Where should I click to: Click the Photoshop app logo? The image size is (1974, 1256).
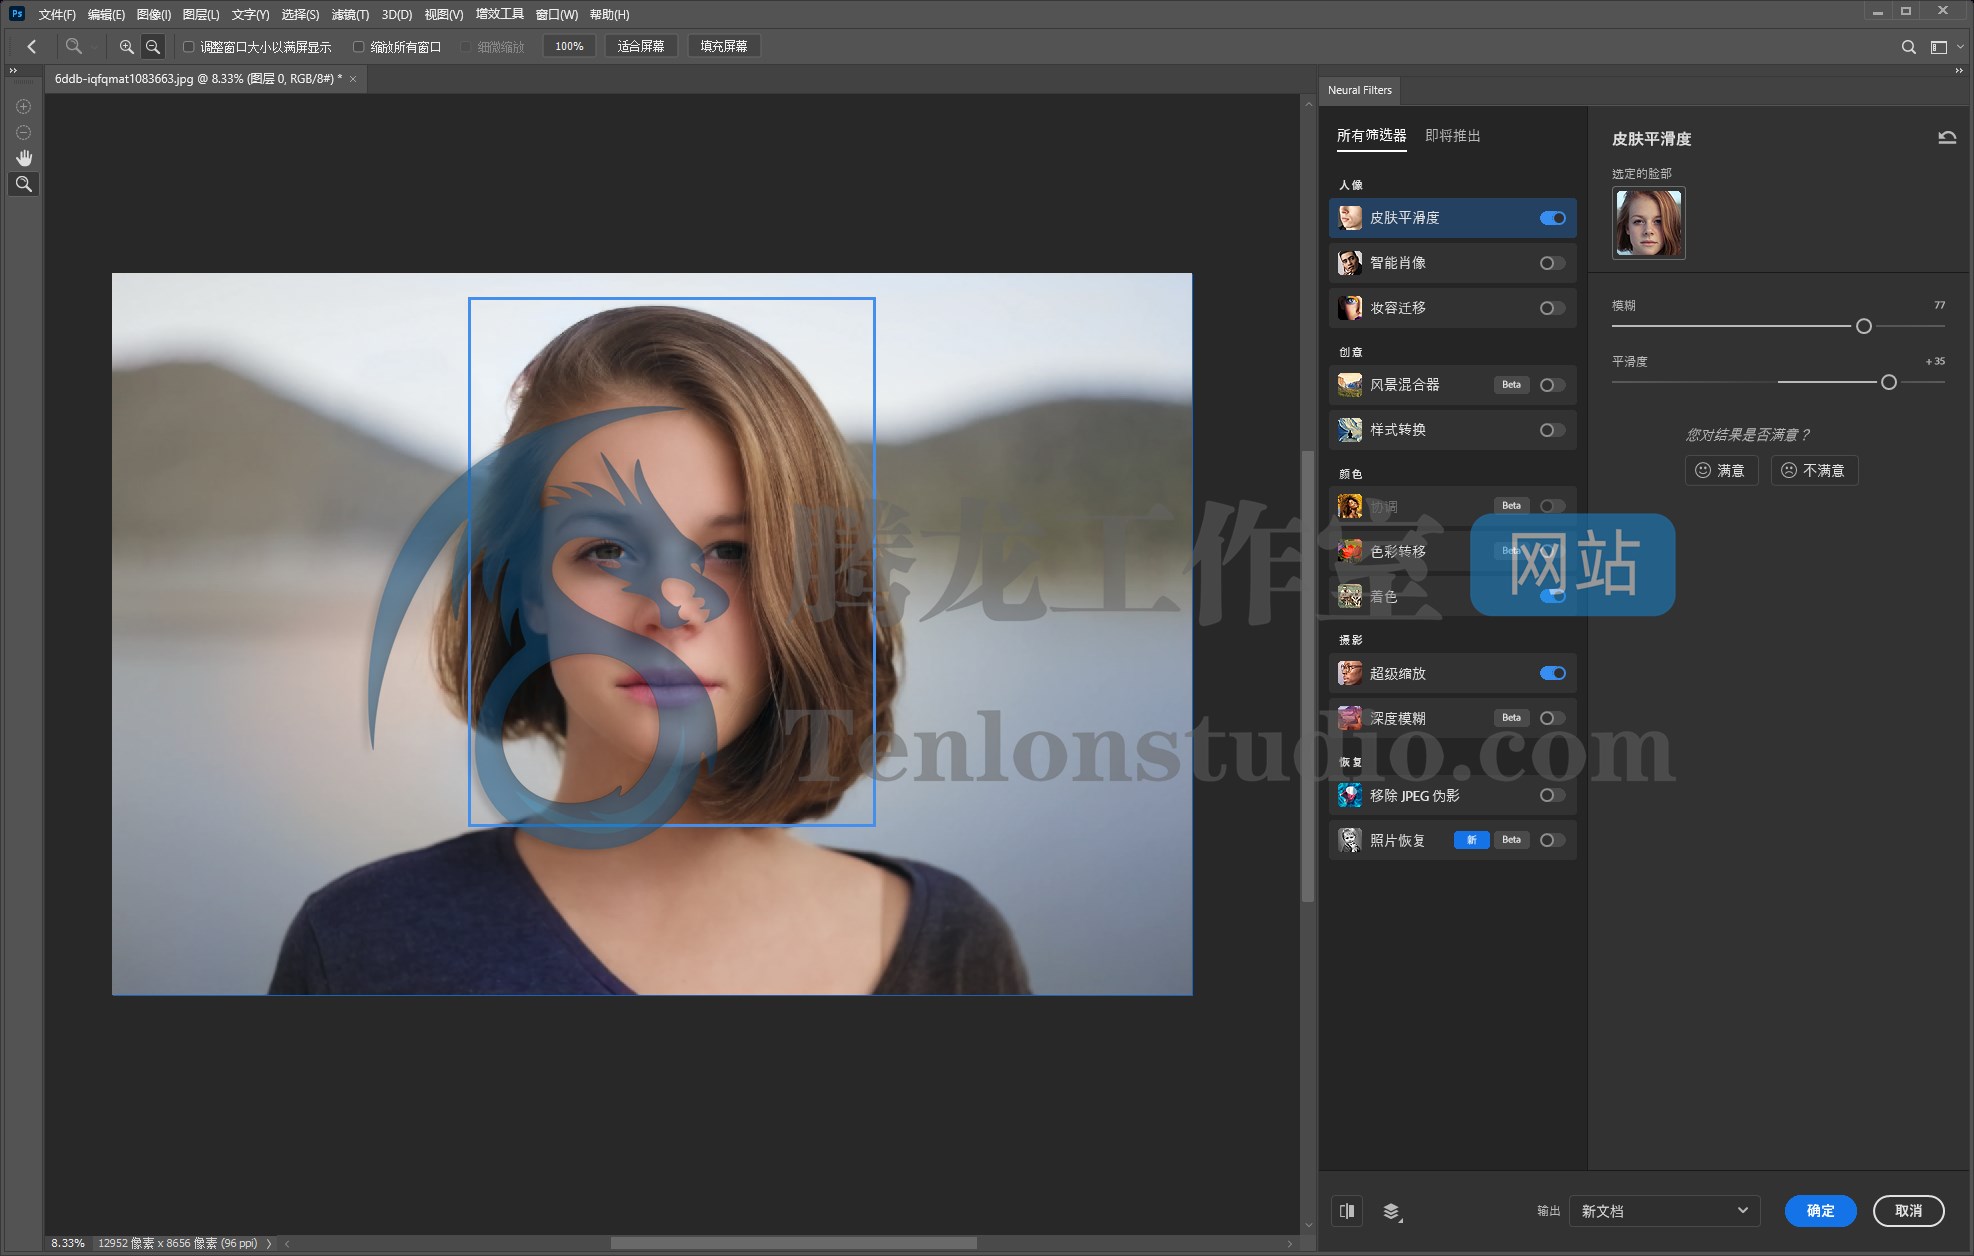pyautogui.click(x=17, y=14)
